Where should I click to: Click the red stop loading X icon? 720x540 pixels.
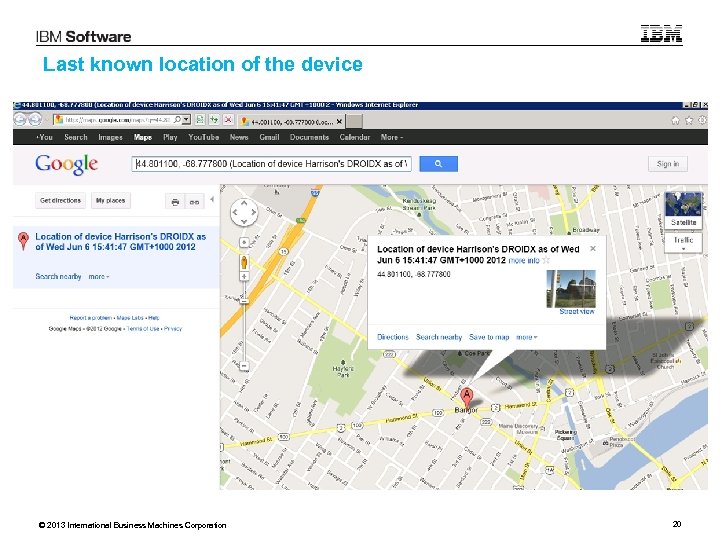[228, 120]
